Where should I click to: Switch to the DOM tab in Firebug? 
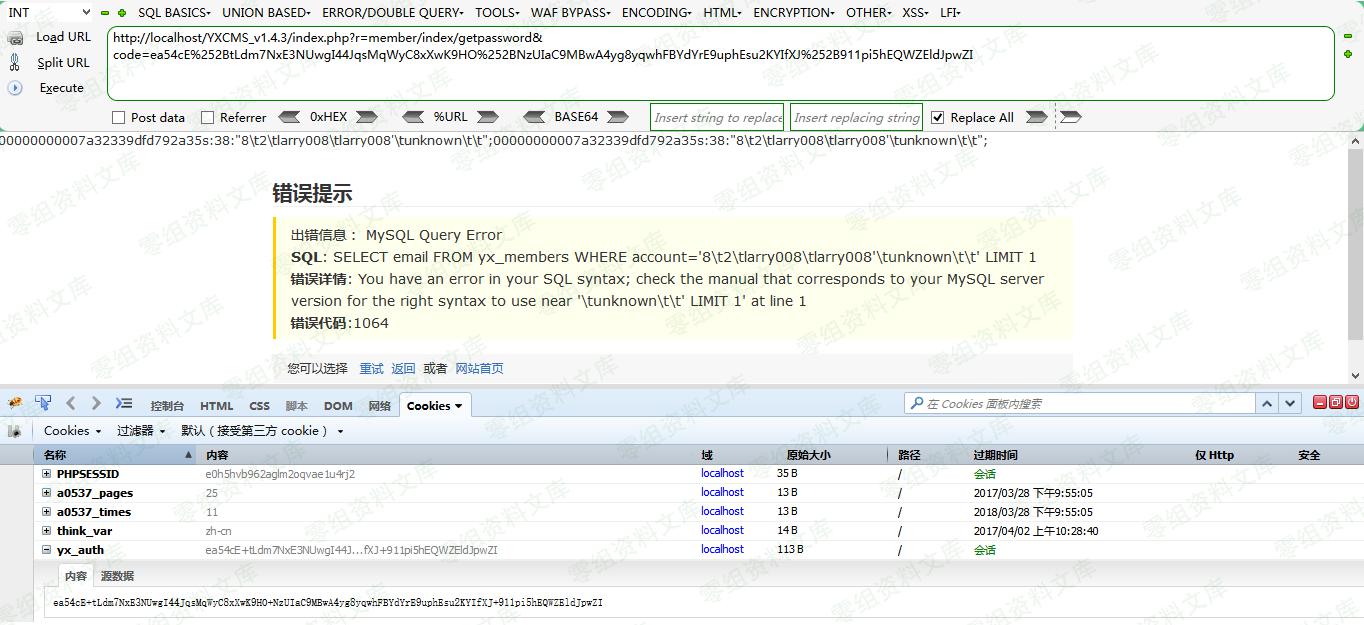click(338, 406)
